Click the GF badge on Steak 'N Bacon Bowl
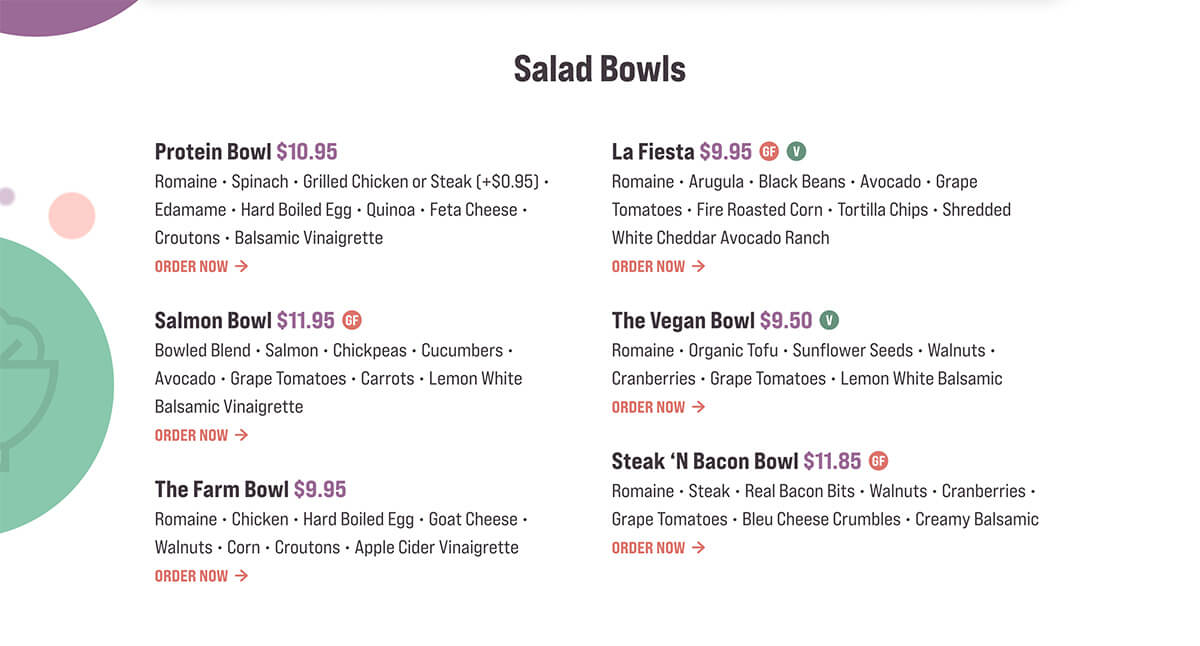 (878, 461)
